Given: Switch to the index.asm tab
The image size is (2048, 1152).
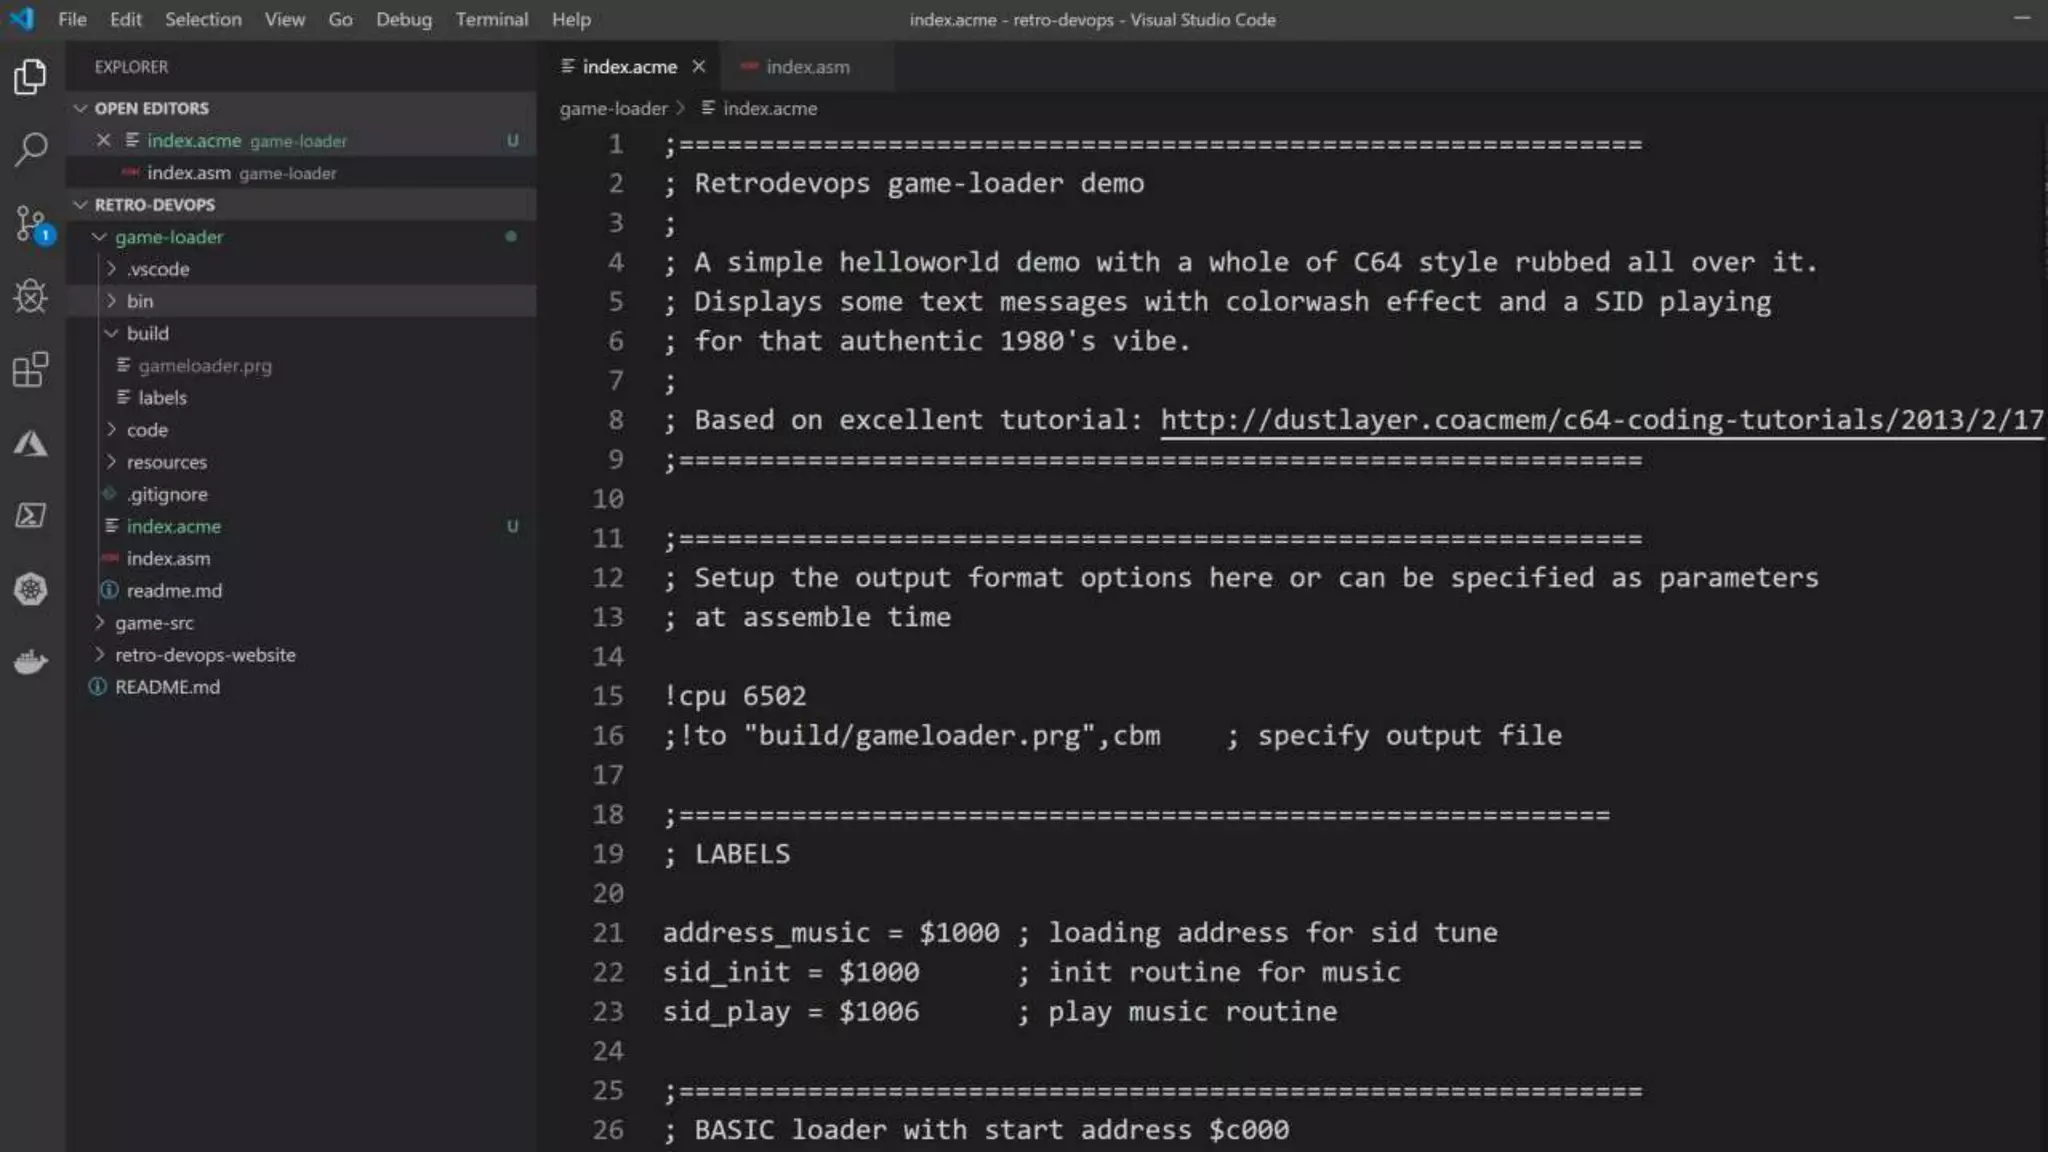Looking at the screenshot, I should pos(807,67).
